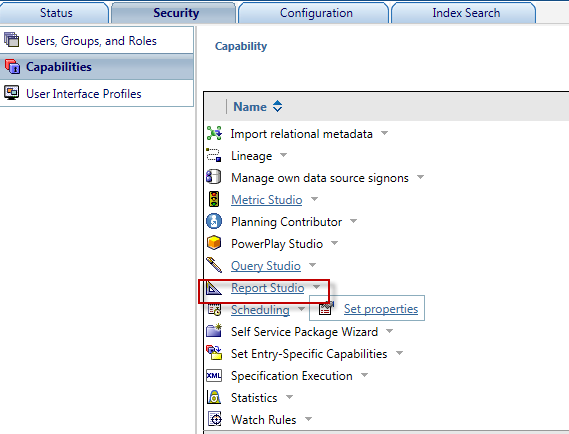Image resolution: width=569 pixels, height=434 pixels.
Task: Open the Scheduling dropdown arrow
Action: point(301,309)
